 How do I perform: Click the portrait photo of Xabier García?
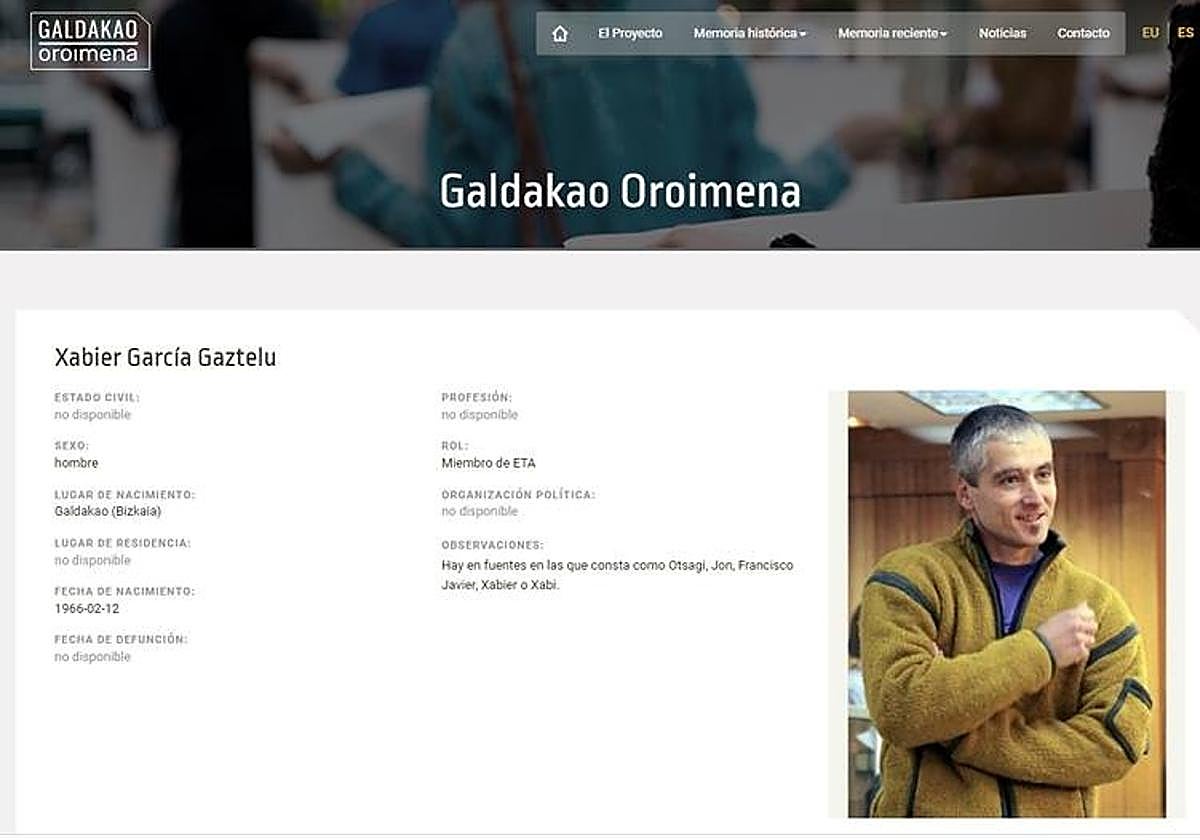click(1006, 604)
